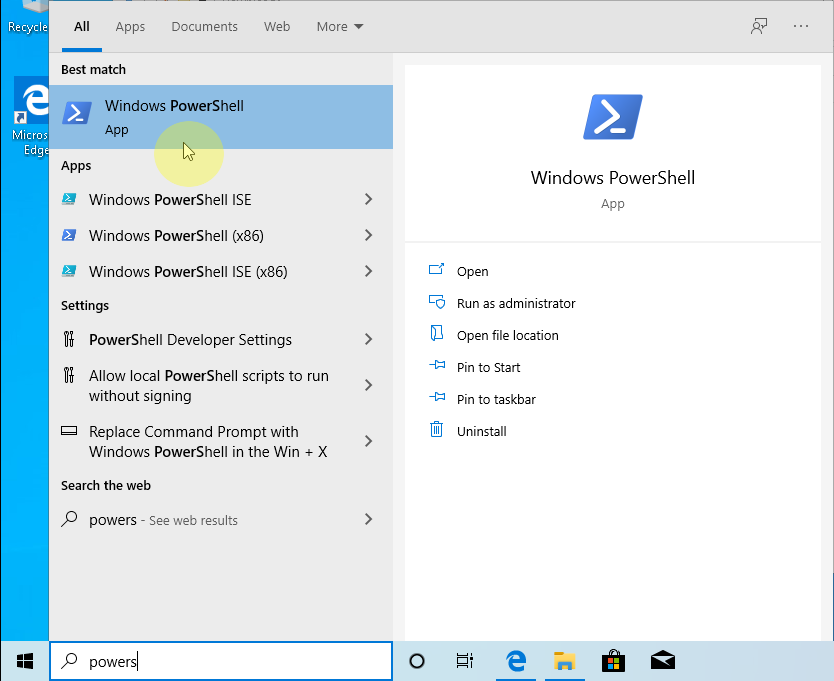
Task: Expand Replace Command Prompt setting chevron
Action: 369,441
